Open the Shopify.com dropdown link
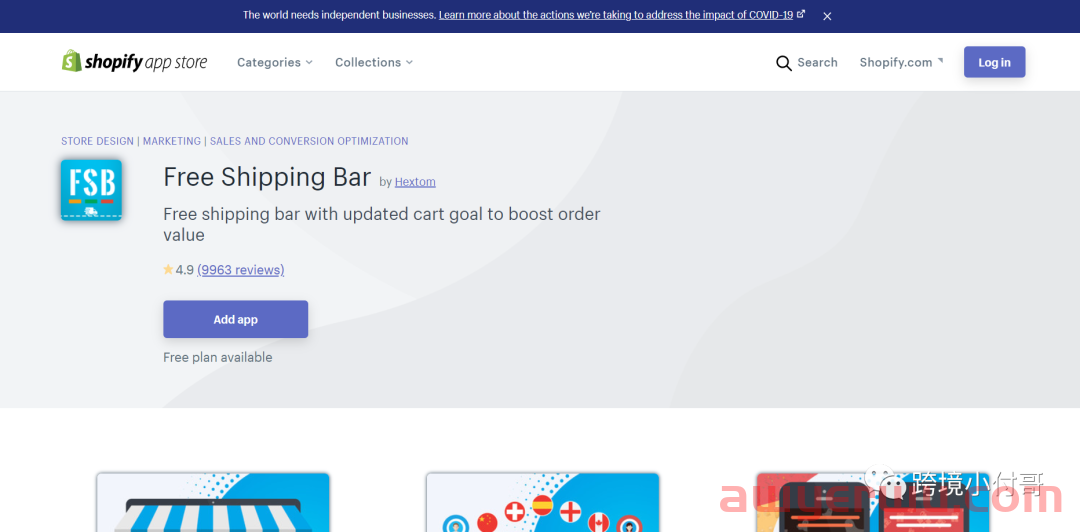This screenshot has width=1080, height=532. coord(901,62)
